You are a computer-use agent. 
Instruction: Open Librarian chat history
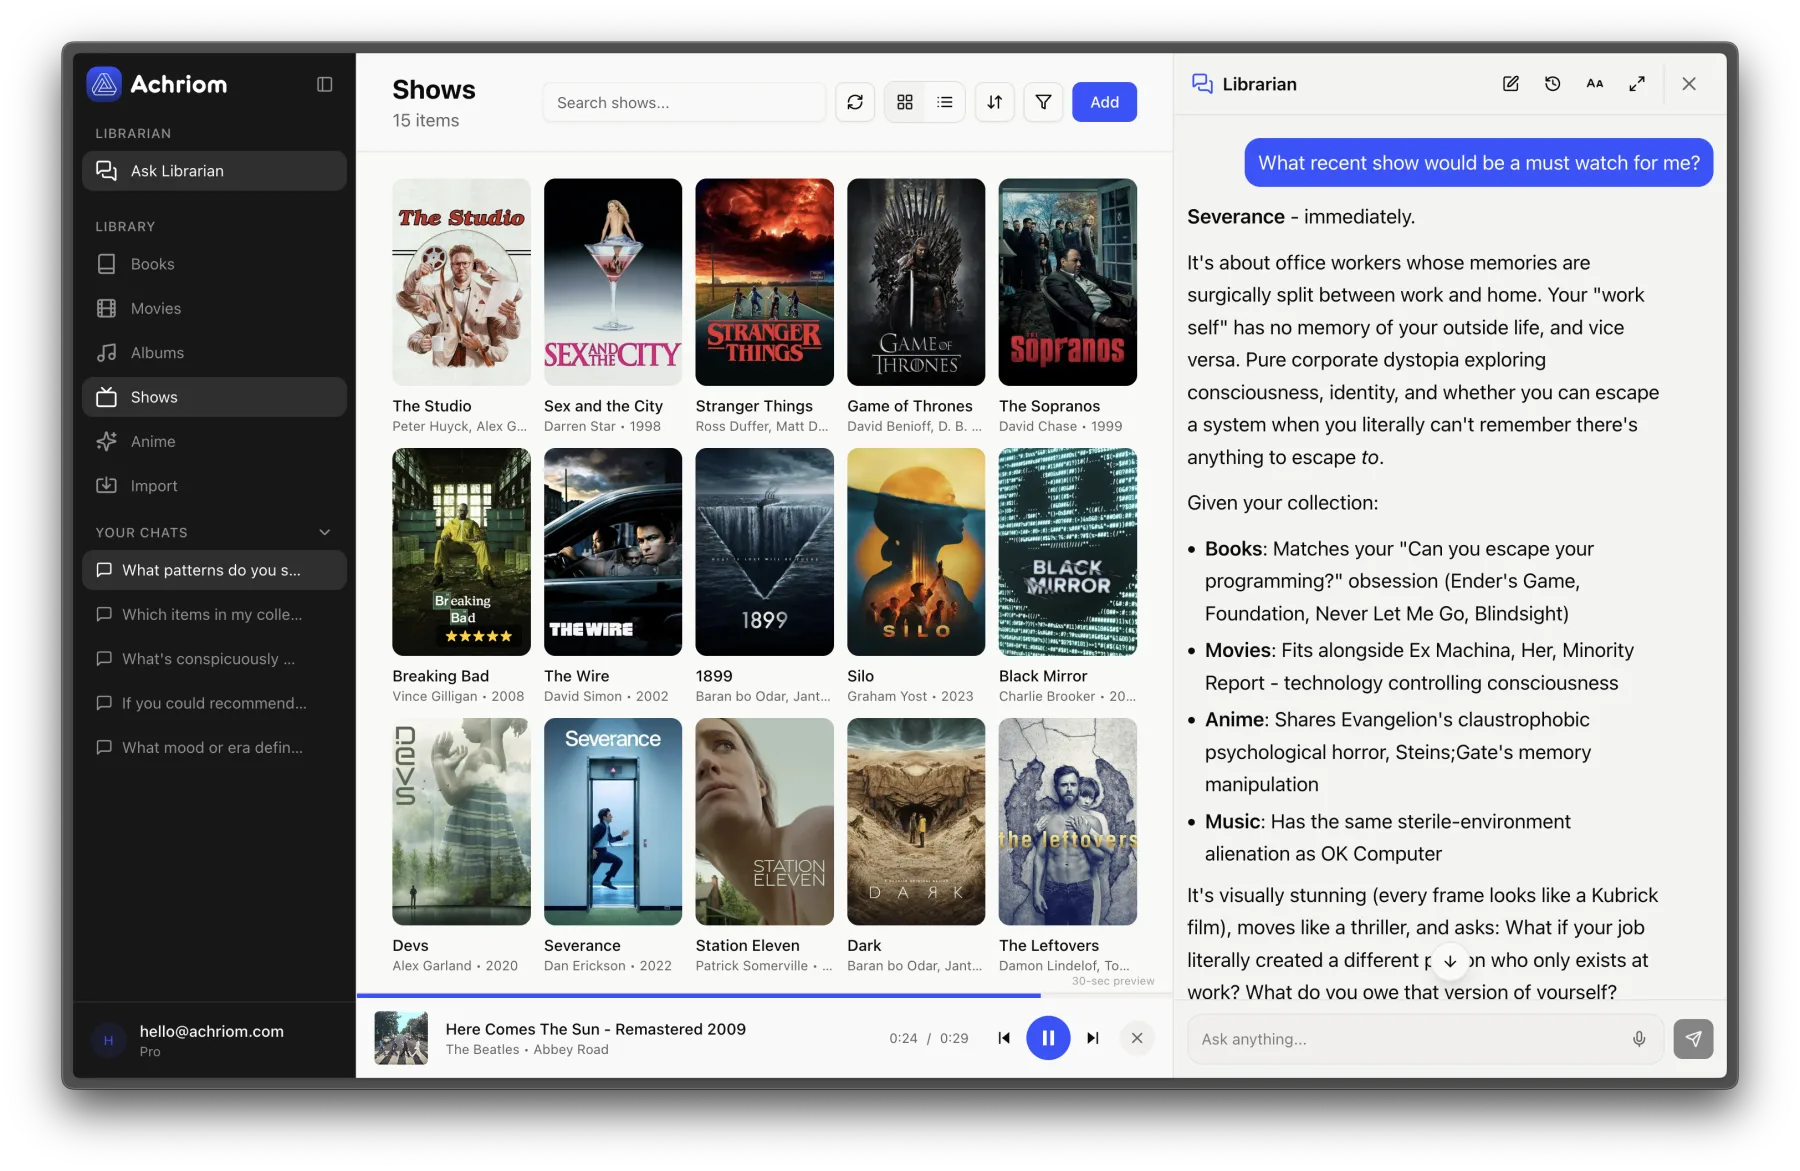[x=1552, y=84]
